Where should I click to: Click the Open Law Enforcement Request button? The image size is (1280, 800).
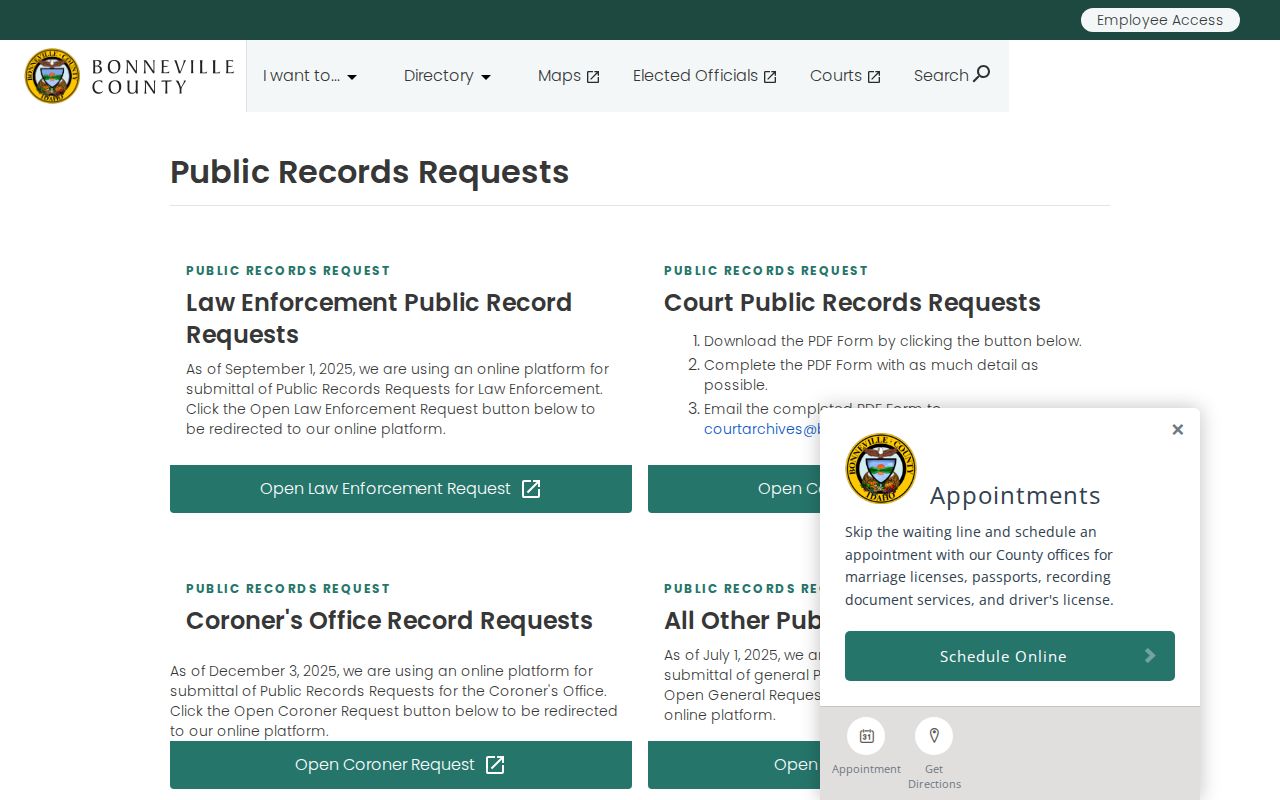pos(401,489)
